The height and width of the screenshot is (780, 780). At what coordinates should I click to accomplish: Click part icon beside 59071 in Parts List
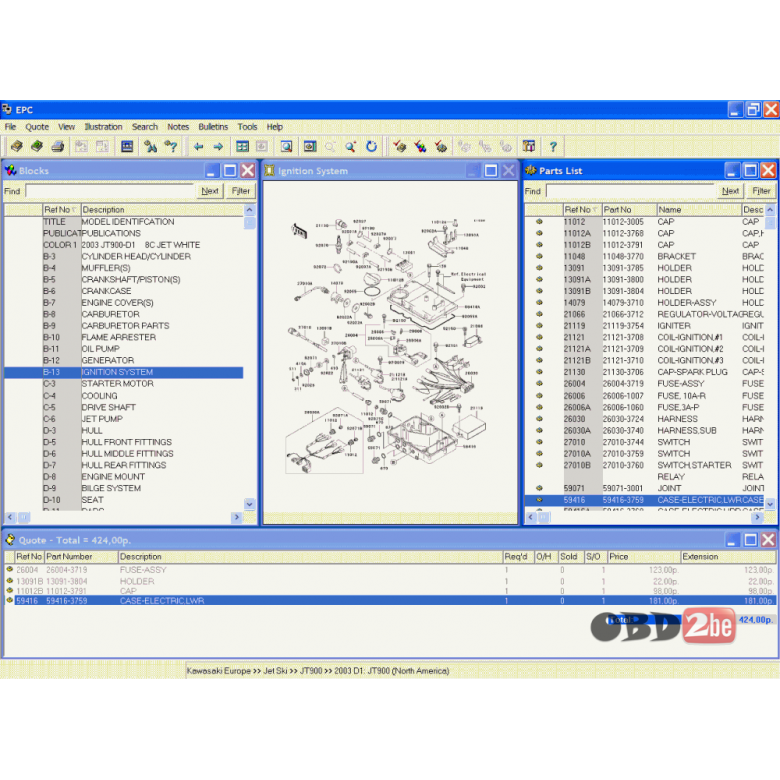pos(539,488)
